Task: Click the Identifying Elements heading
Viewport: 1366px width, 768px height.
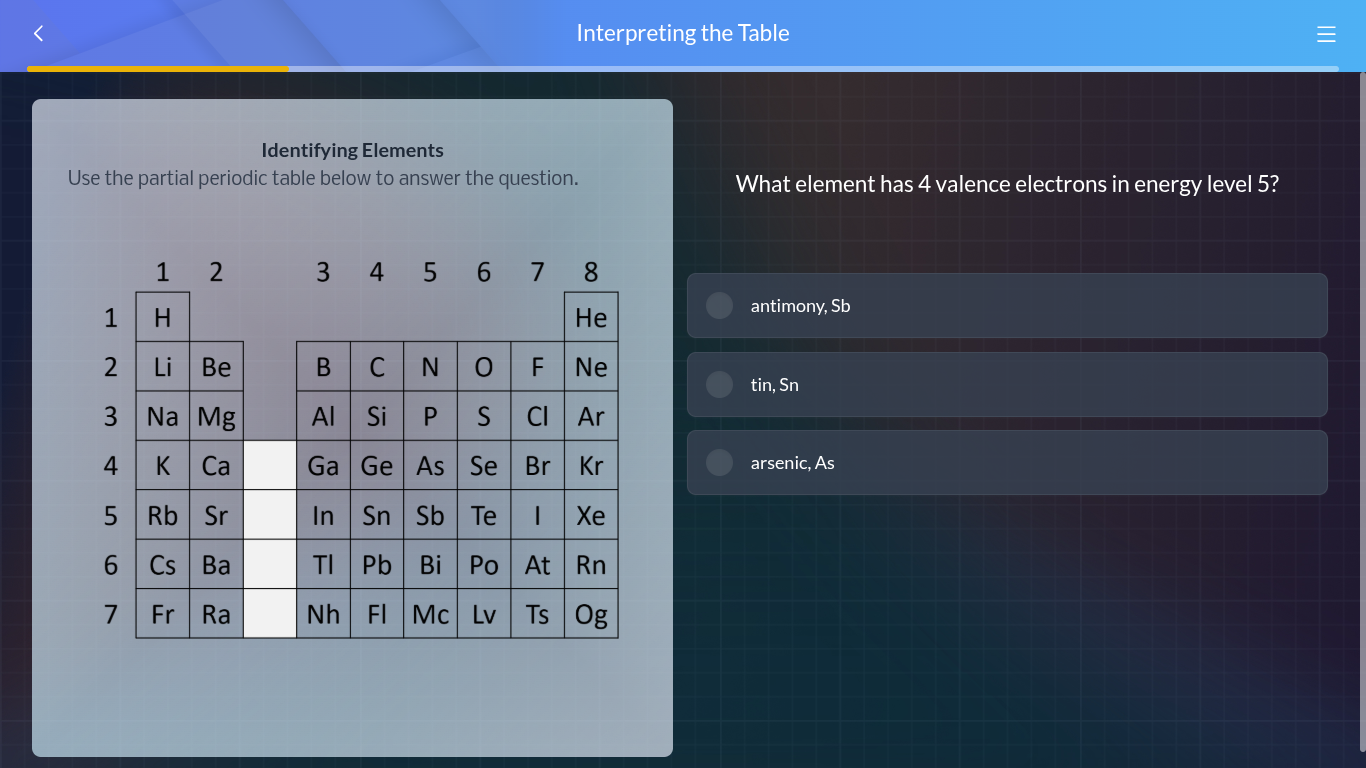Action: (x=352, y=150)
